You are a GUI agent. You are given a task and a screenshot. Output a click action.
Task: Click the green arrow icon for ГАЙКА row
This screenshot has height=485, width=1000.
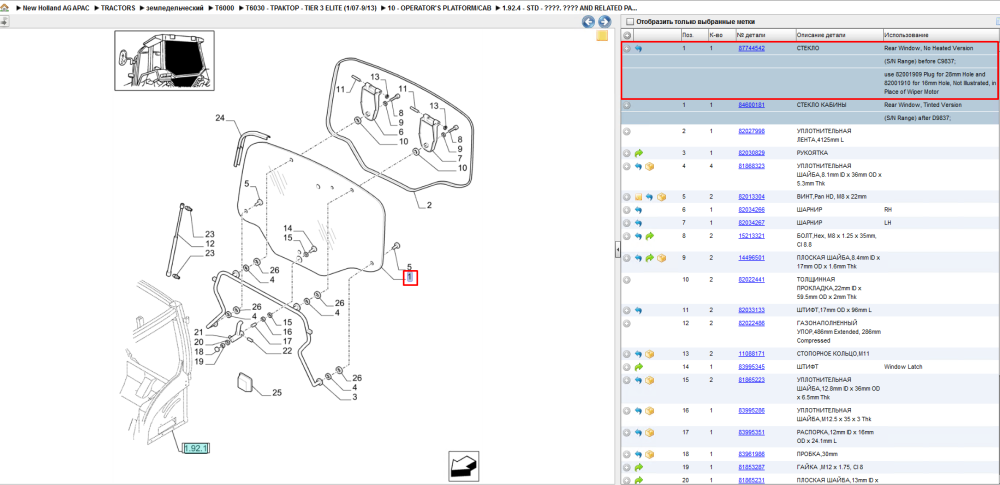coord(638,467)
